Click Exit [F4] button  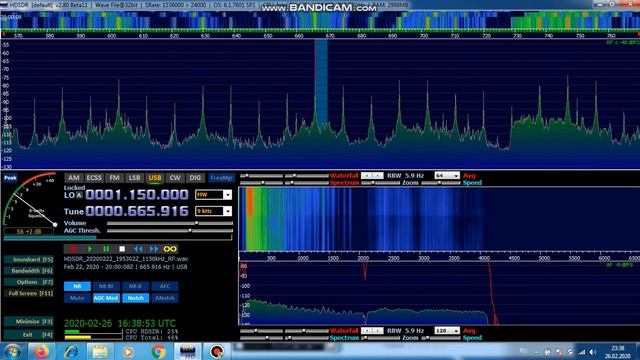point(29,335)
